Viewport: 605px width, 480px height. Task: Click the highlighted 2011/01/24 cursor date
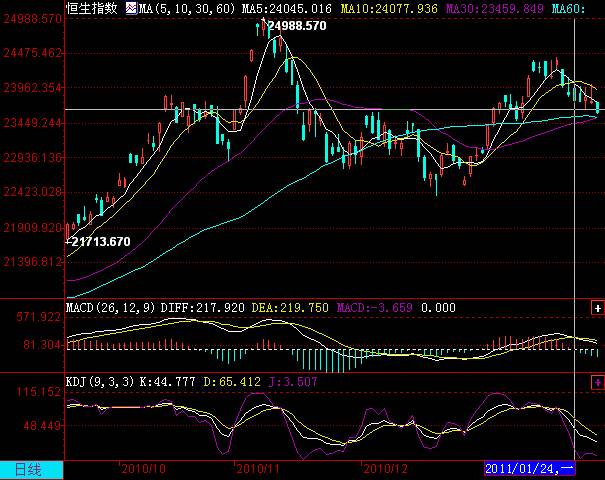coord(529,469)
